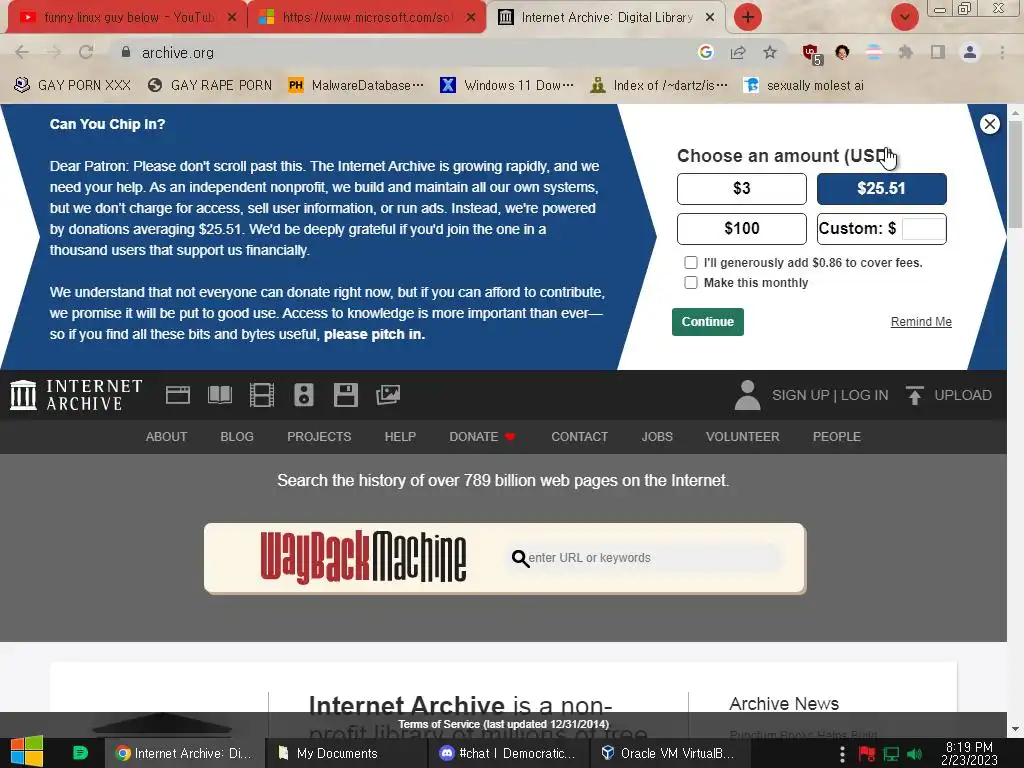The image size is (1024, 768).
Task: Open the DONATE menu item
Action: [x=482, y=436]
